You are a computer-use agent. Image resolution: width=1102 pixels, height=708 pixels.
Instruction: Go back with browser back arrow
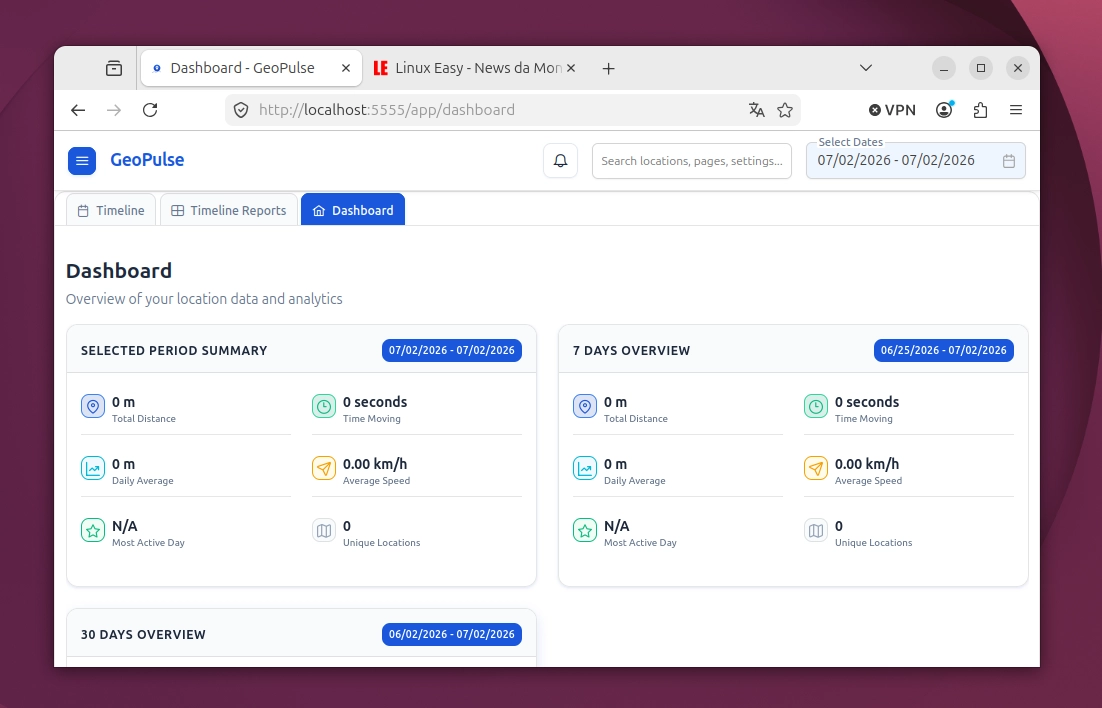tap(78, 110)
